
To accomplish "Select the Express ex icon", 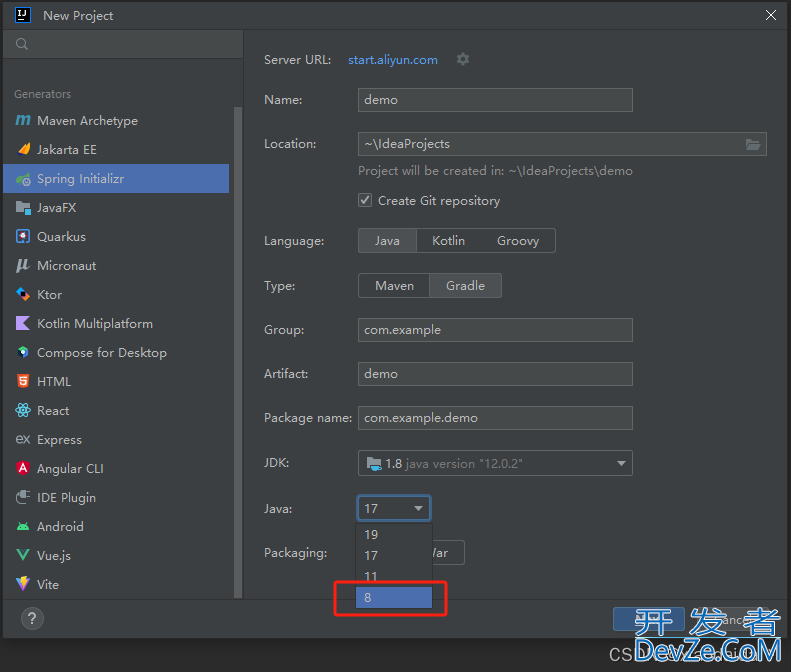I will [x=23, y=439].
